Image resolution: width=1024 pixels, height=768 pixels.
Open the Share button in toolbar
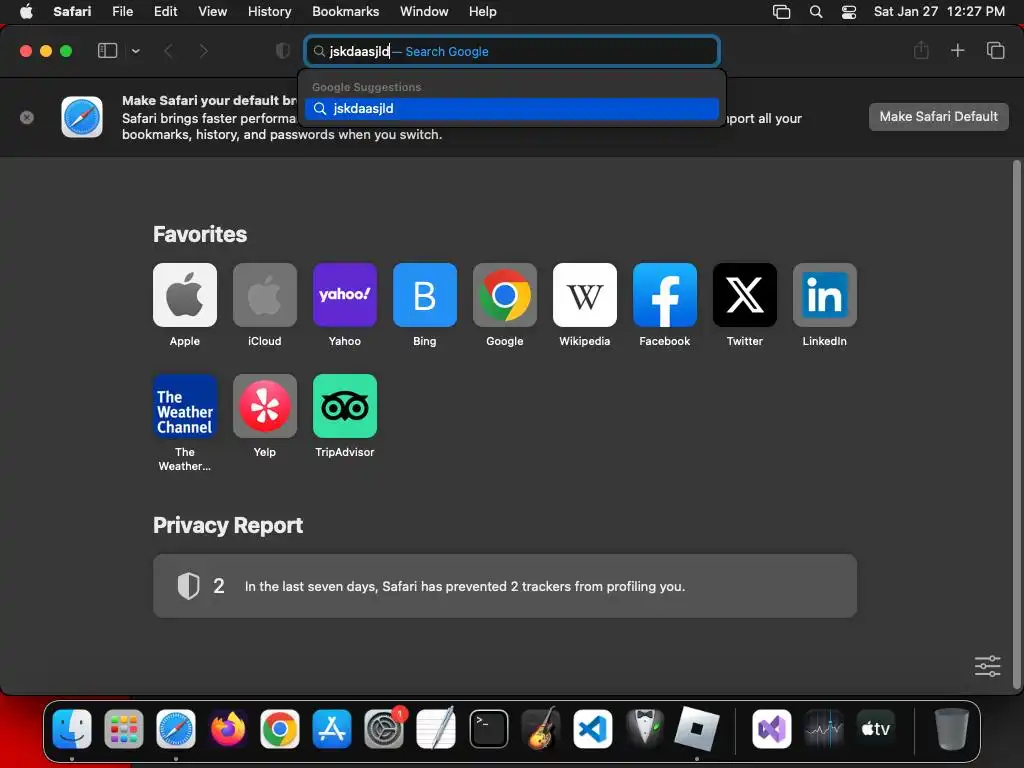[921, 50]
